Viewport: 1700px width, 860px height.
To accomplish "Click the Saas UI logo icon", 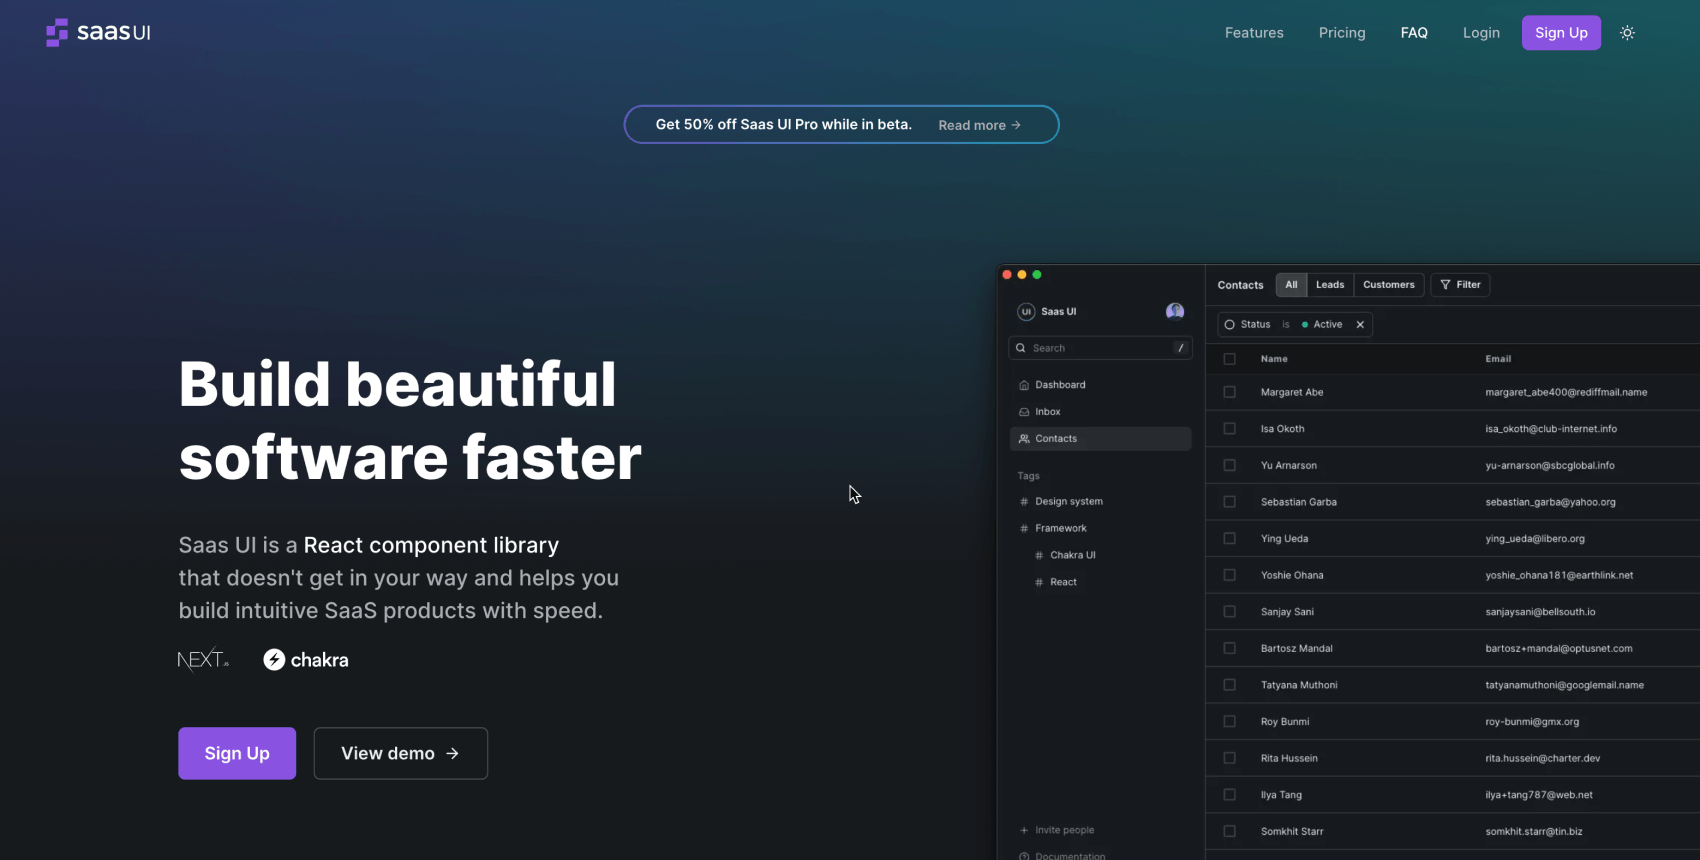I will 57,33.
